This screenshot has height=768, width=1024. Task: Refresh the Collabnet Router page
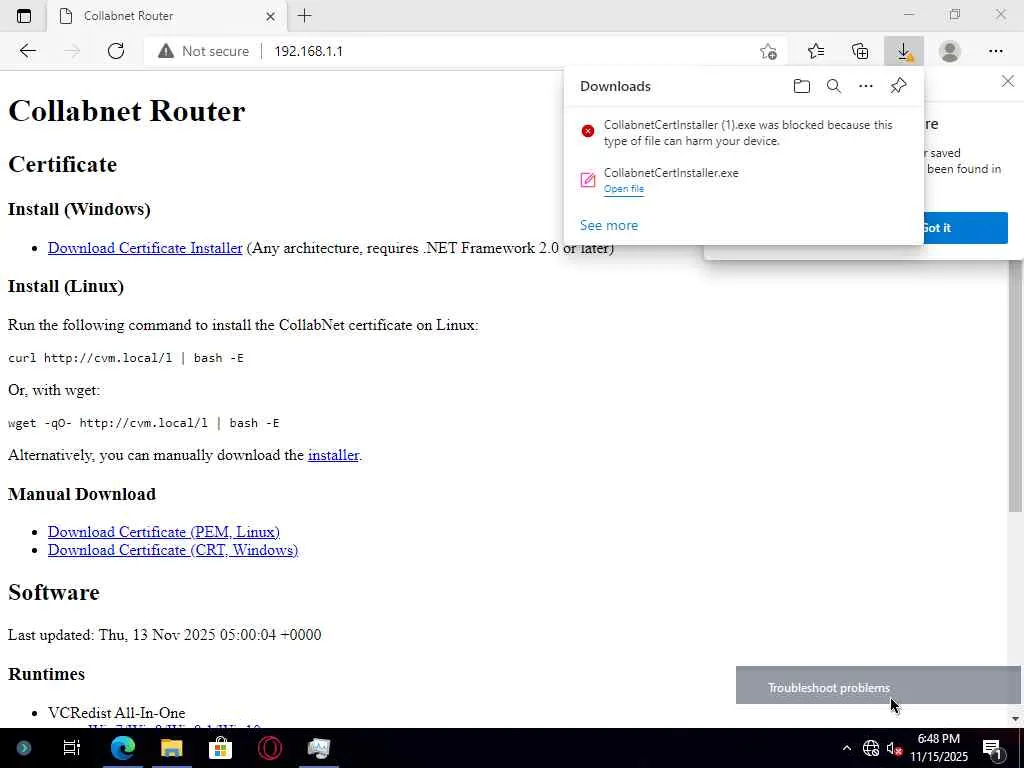[116, 51]
